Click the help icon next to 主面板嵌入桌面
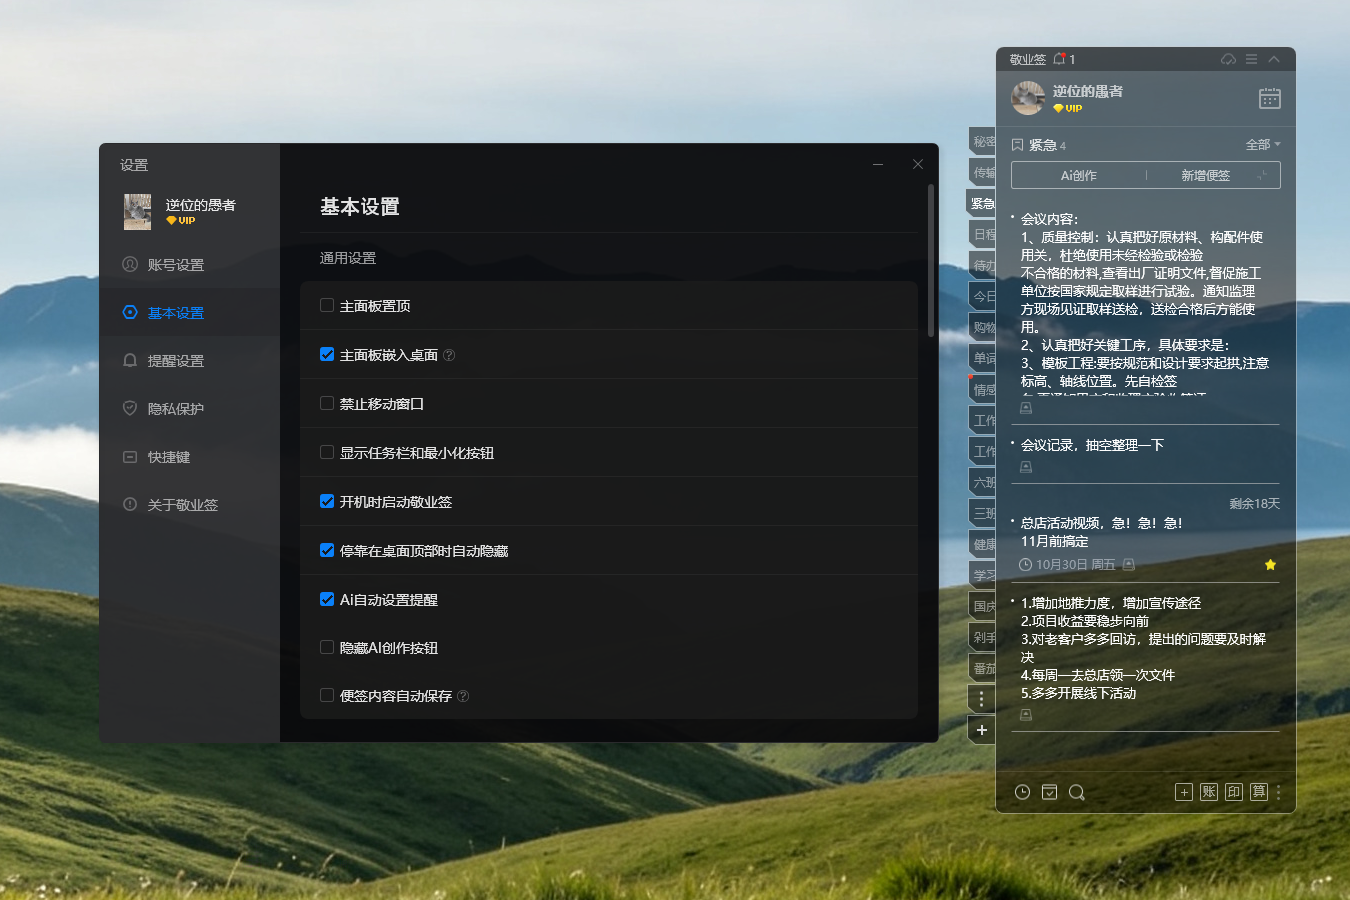 point(449,355)
